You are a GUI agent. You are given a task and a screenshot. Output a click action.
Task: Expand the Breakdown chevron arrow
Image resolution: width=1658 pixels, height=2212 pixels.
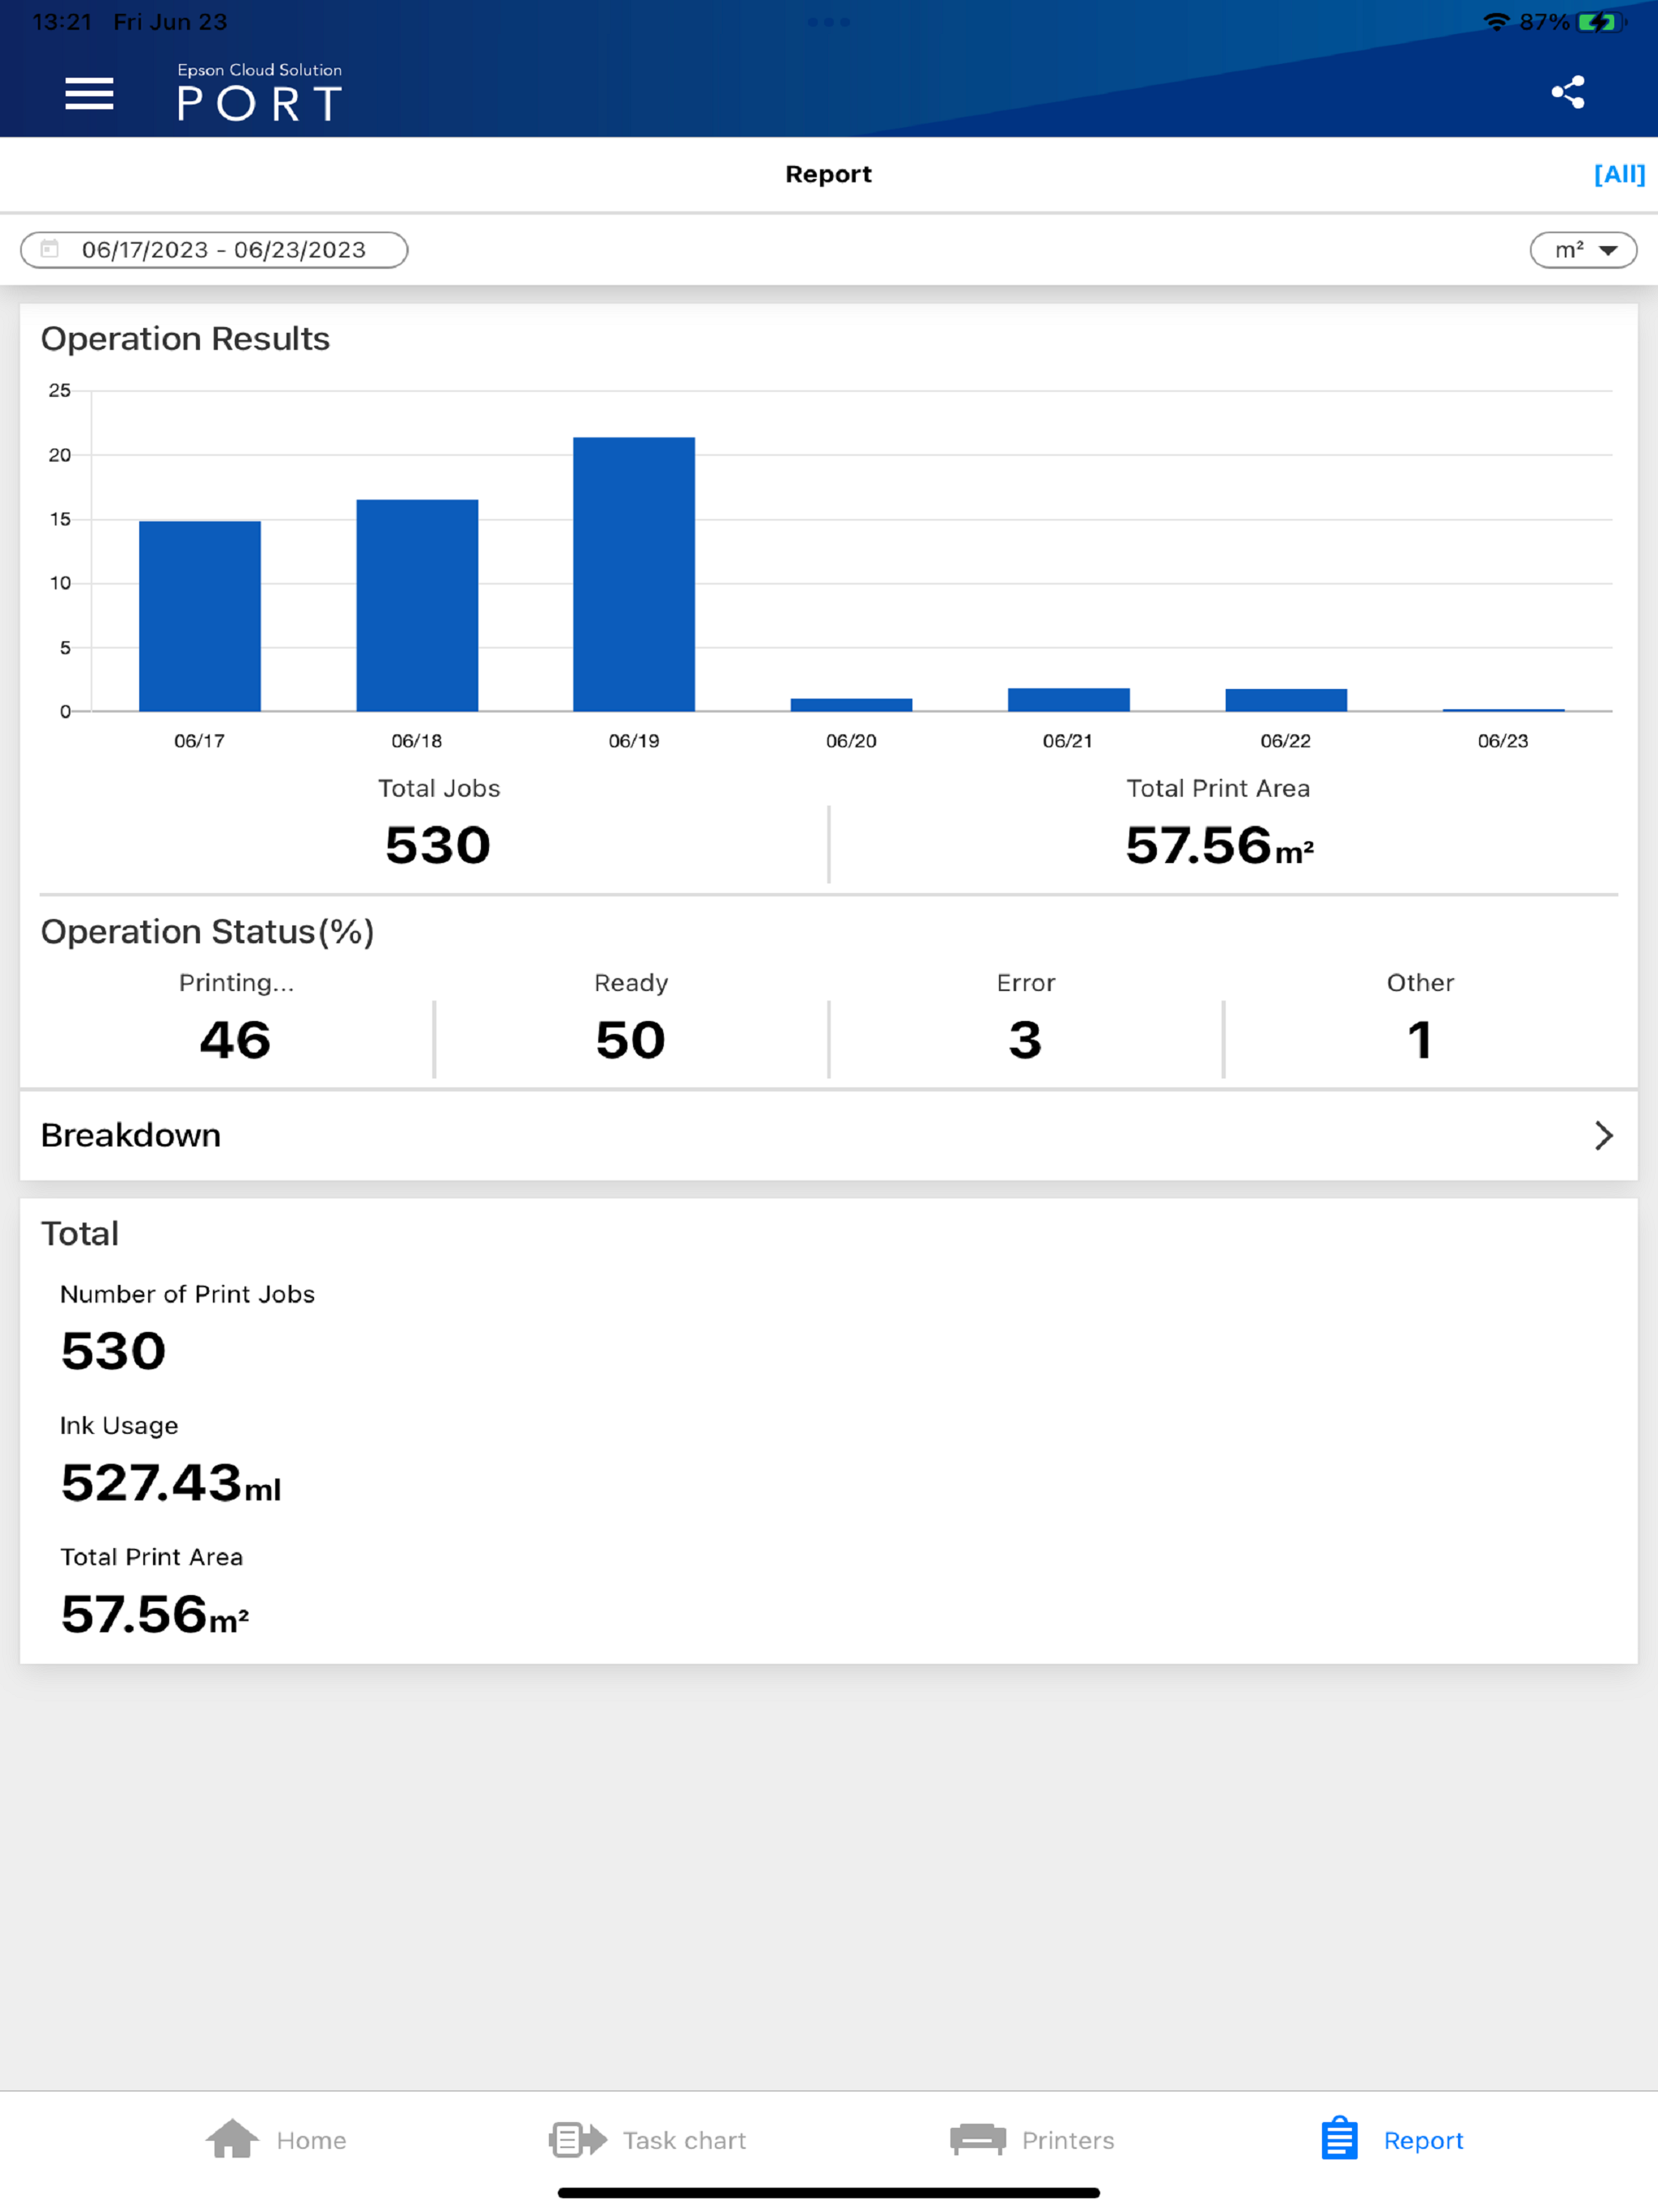[x=1603, y=1135]
